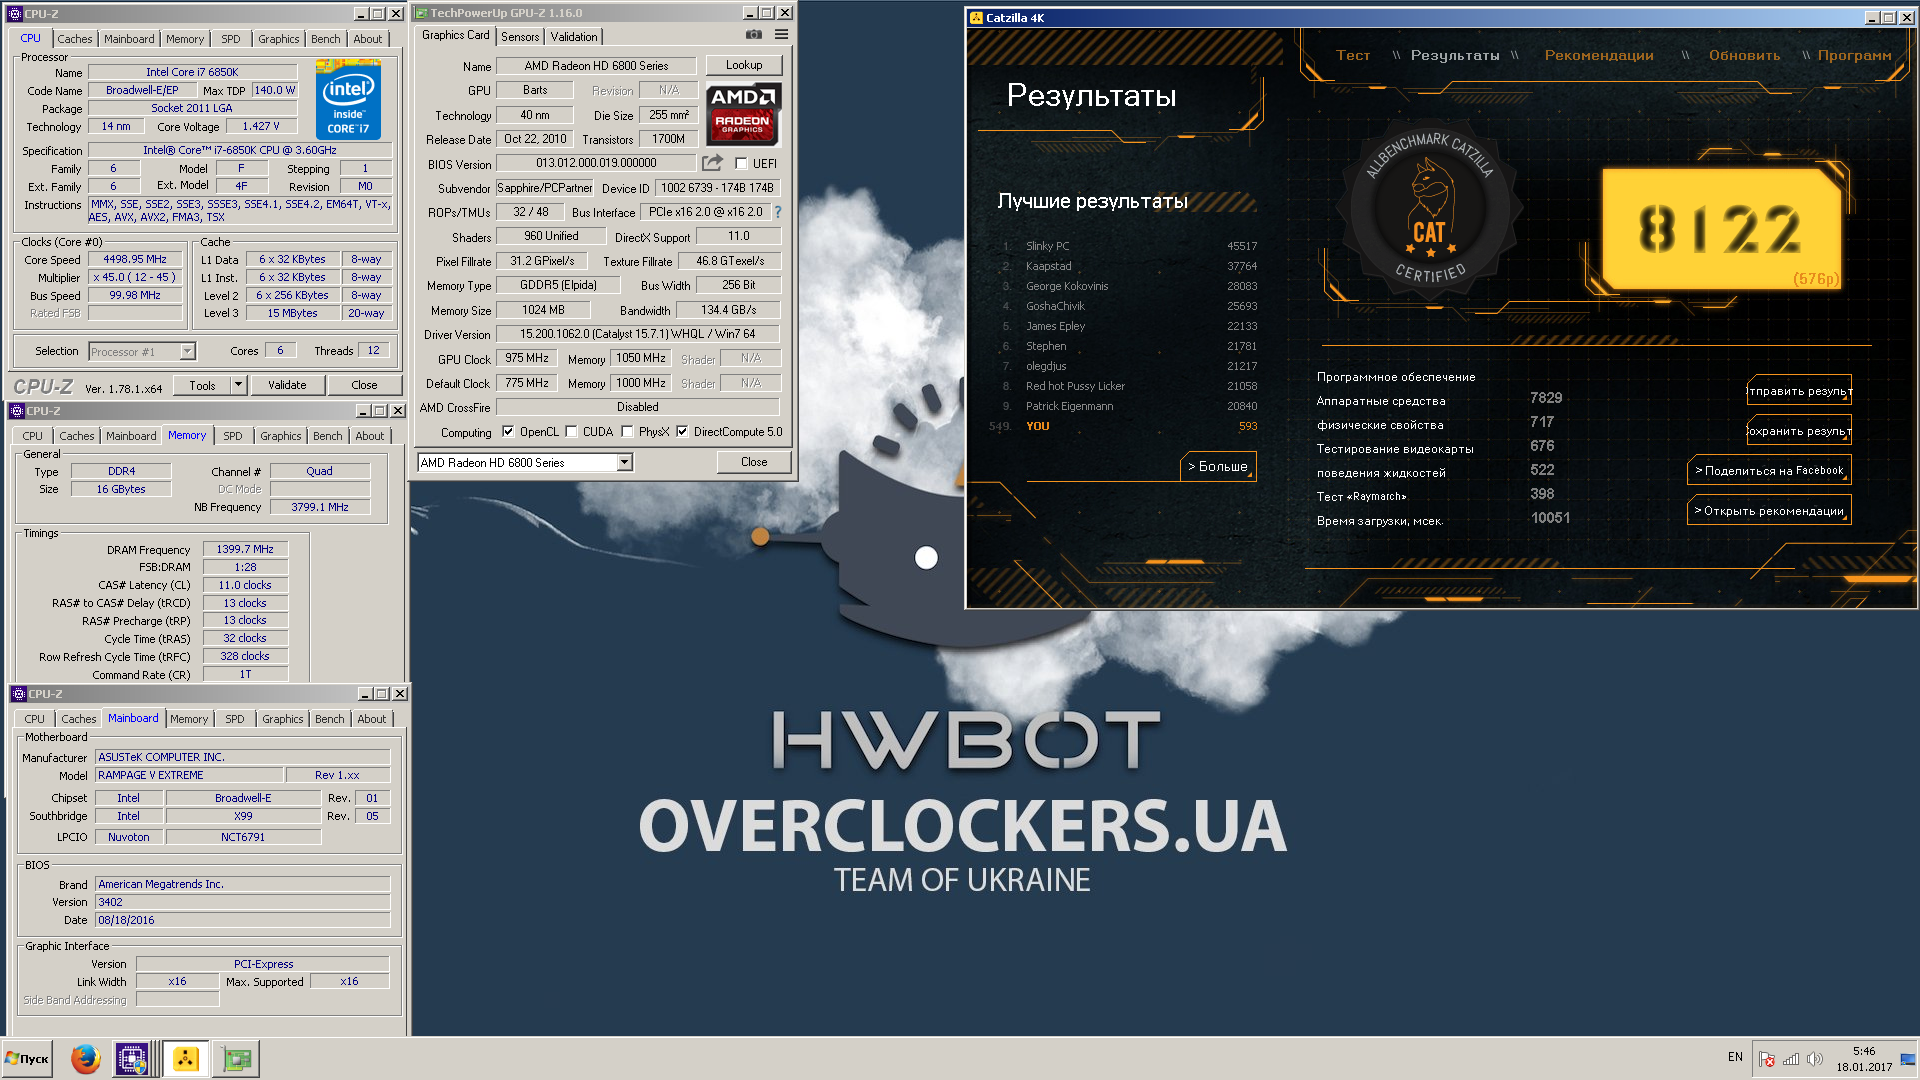Open the Программ tab in Catzilla

coord(1855,56)
